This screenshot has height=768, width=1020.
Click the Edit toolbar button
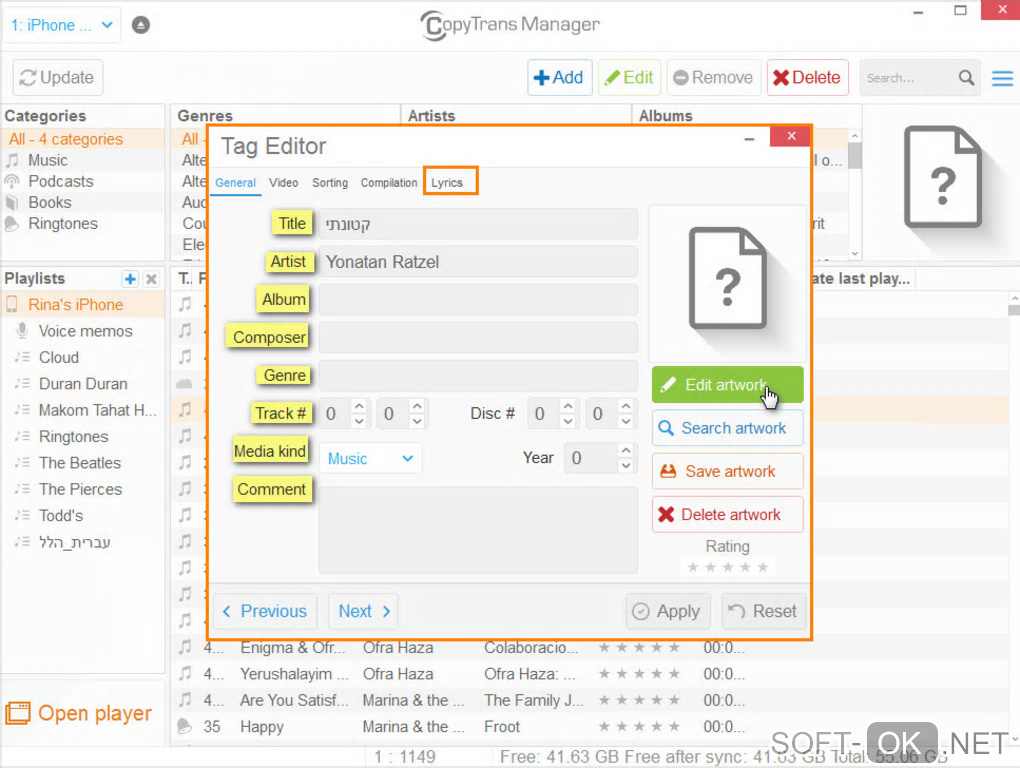tap(629, 77)
